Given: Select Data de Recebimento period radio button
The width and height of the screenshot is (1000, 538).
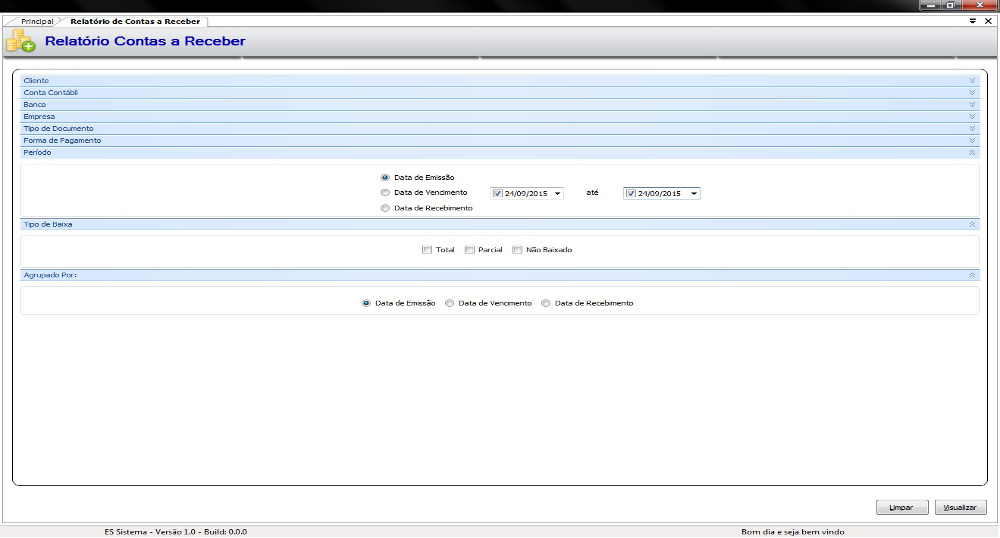Looking at the screenshot, I should (x=385, y=208).
